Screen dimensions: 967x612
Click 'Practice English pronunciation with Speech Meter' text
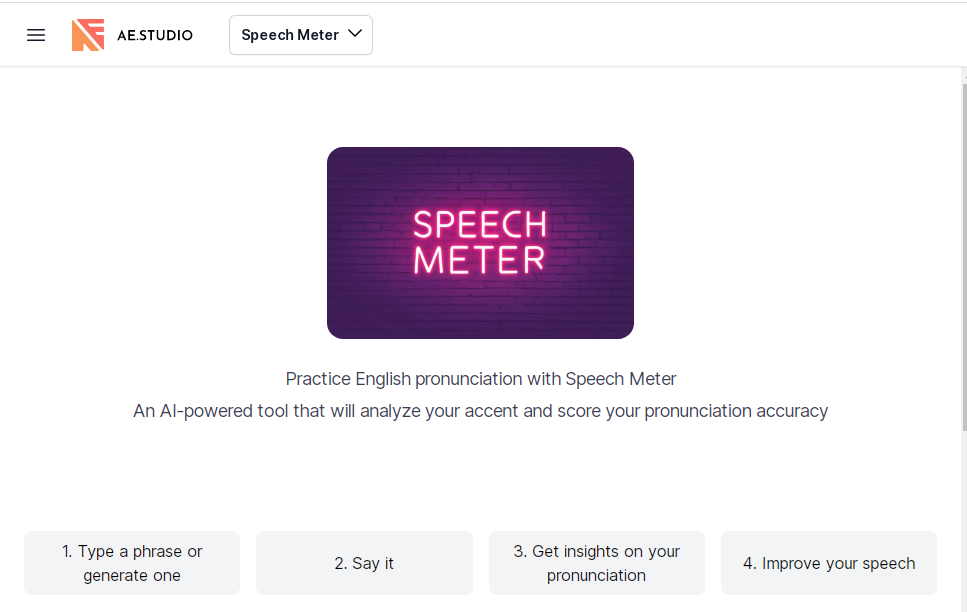tap(480, 379)
